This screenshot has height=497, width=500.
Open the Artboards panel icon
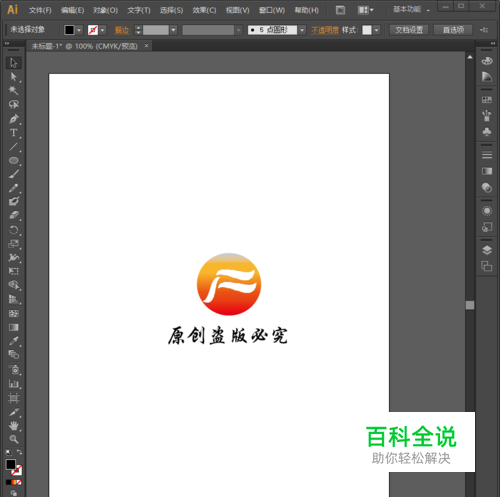487,266
